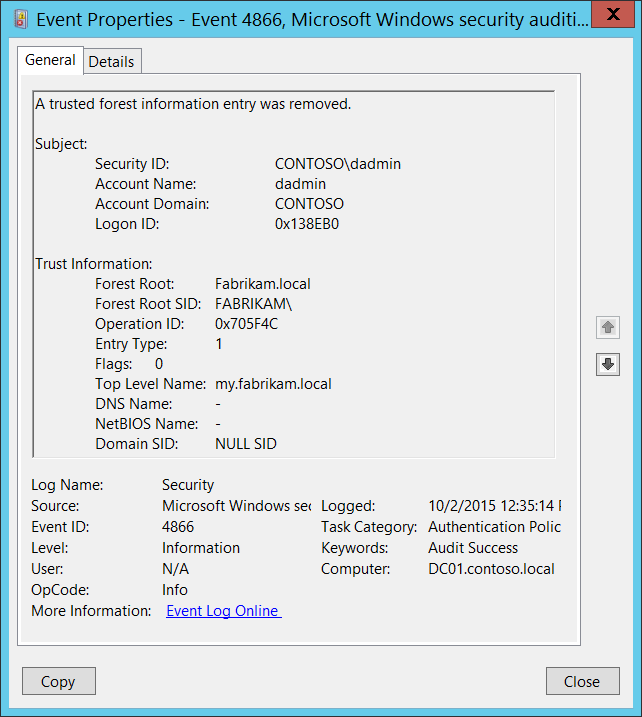This screenshot has height=717, width=642.
Task: Click the Close button at bottom
Action: coord(582,681)
